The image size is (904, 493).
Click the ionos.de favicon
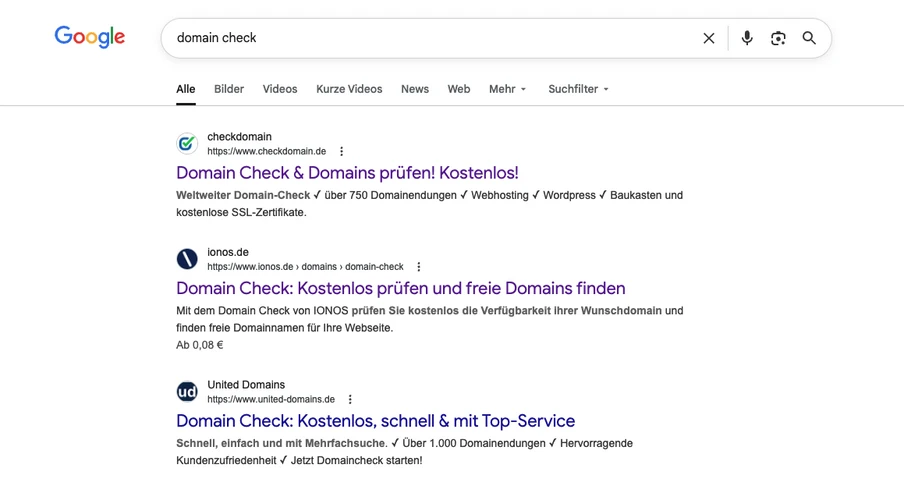pos(187,259)
